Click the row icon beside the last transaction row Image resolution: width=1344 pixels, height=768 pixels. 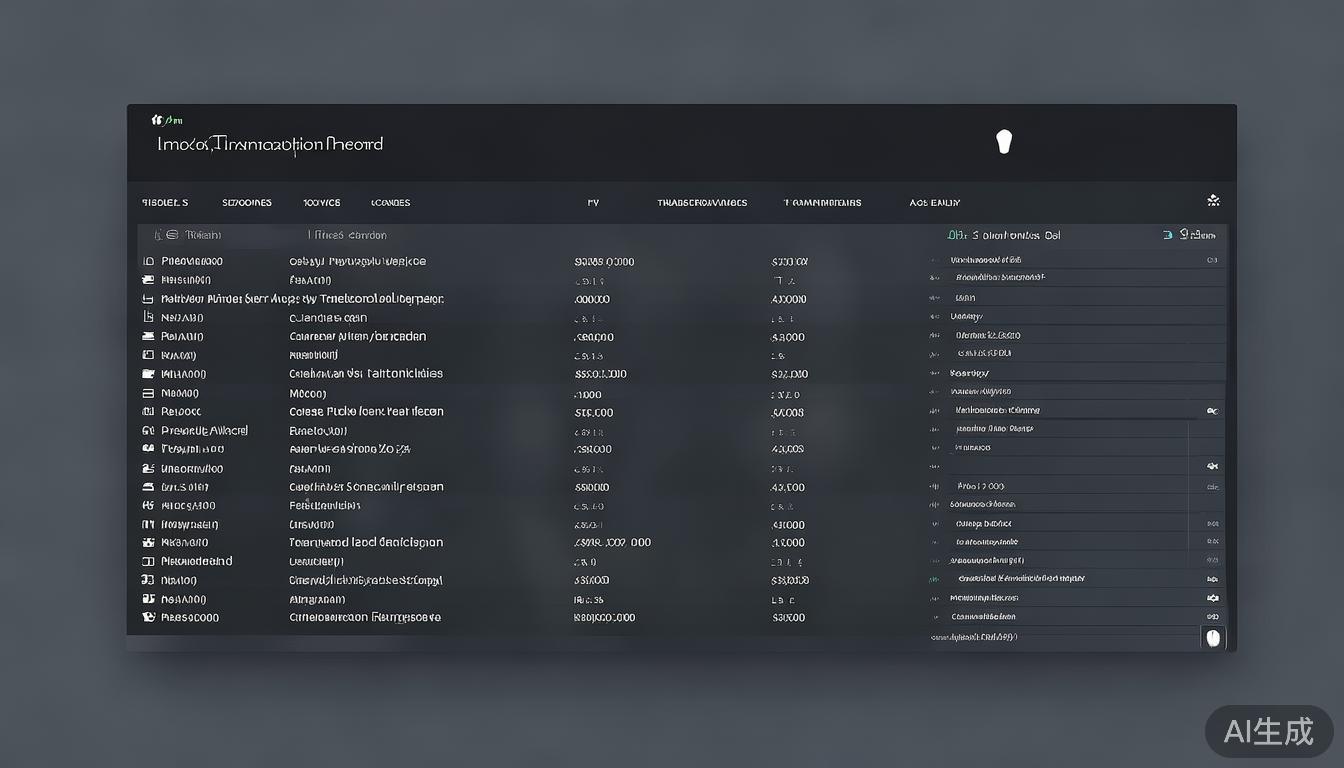[149, 618]
